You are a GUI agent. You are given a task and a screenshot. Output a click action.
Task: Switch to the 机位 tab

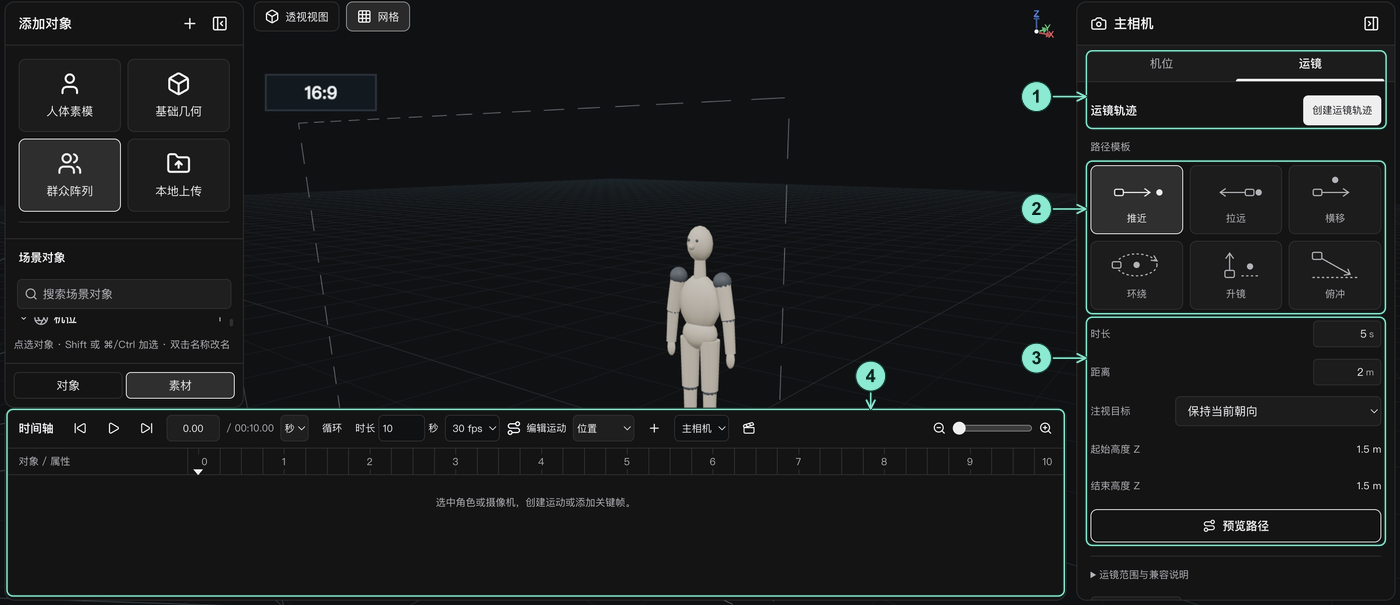(x=1161, y=64)
